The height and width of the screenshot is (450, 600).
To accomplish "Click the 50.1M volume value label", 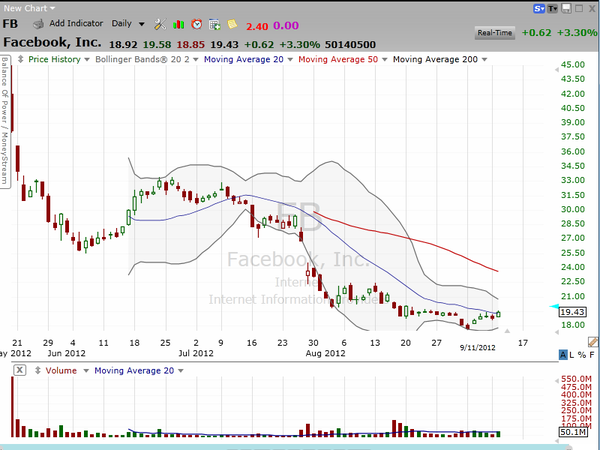I will [x=572, y=432].
